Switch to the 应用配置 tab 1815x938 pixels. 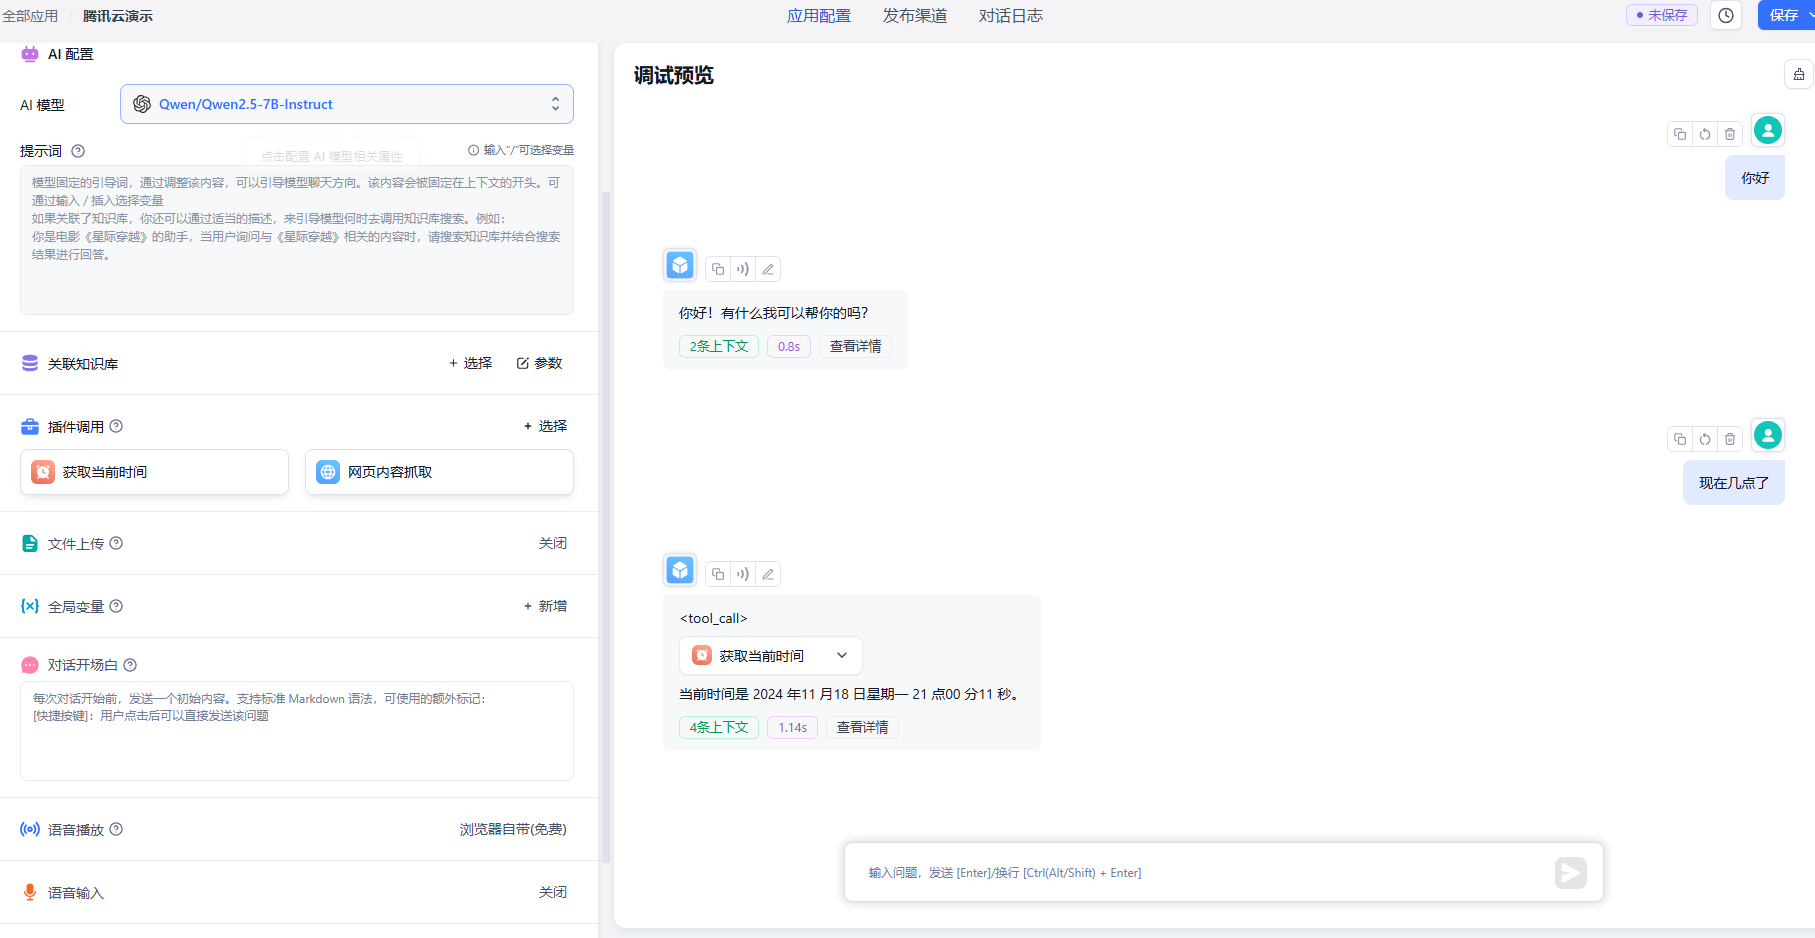[819, 16]
